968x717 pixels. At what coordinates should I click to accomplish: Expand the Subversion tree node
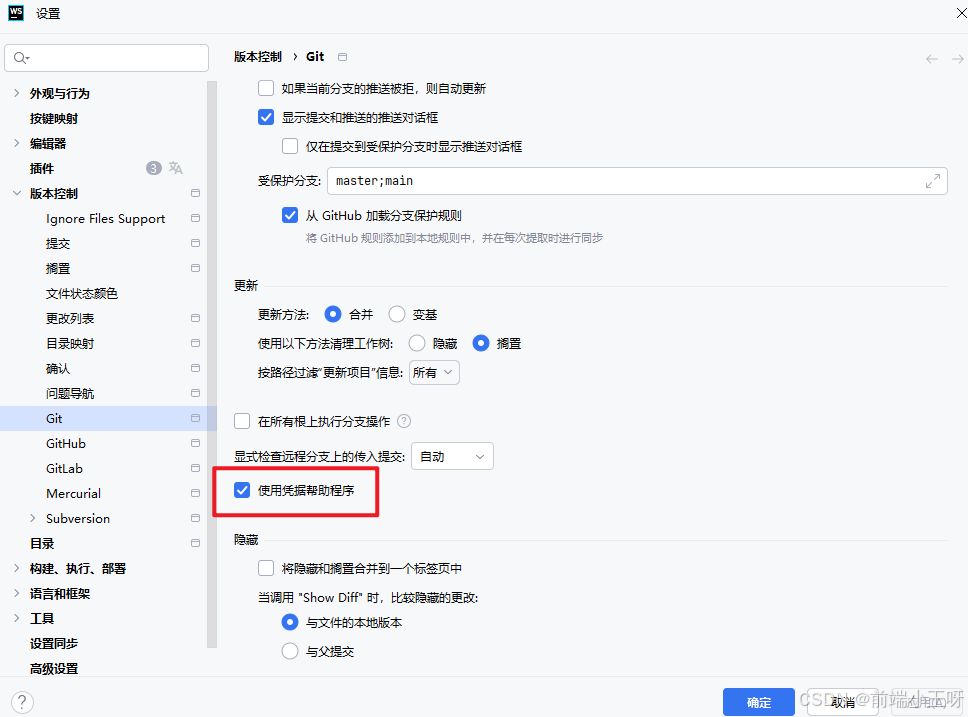click(x=33, y=518)
